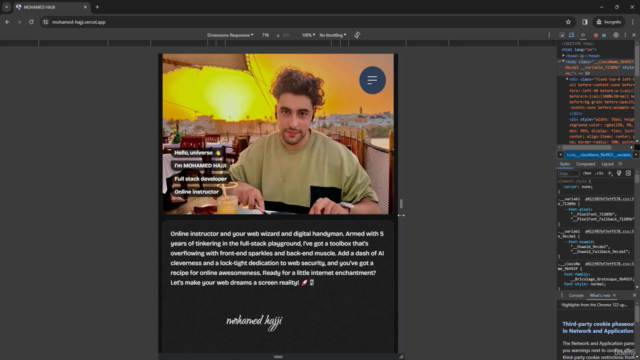Open the 100% zoom dropdown

click(x=308, y=35)
